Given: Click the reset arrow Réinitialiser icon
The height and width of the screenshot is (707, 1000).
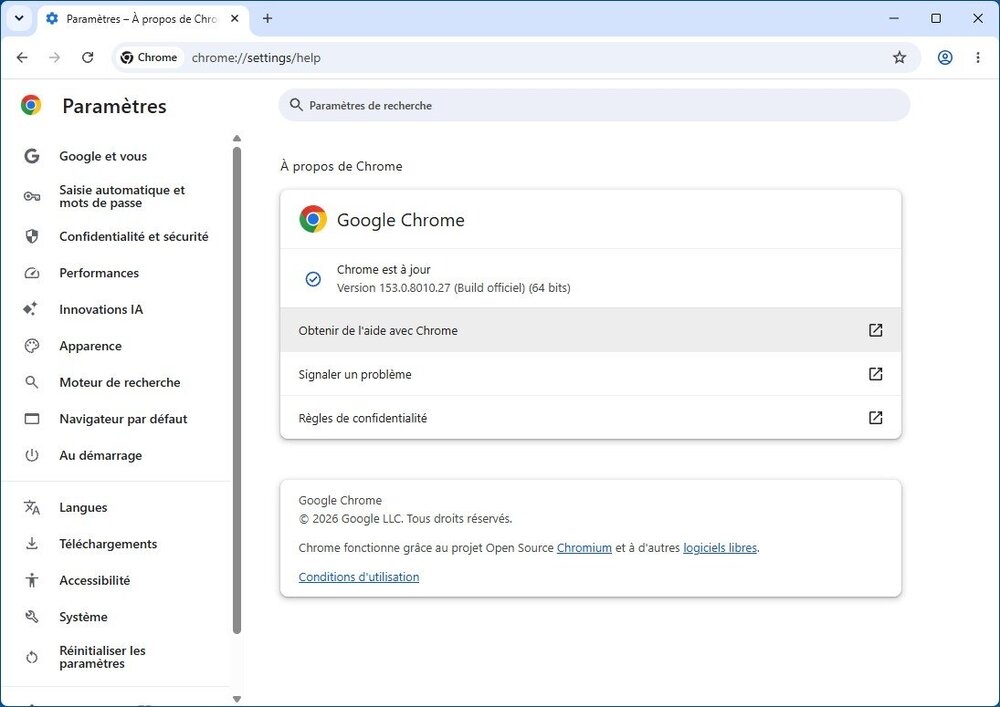Looking at the screenshot, I should coord(32,657).
